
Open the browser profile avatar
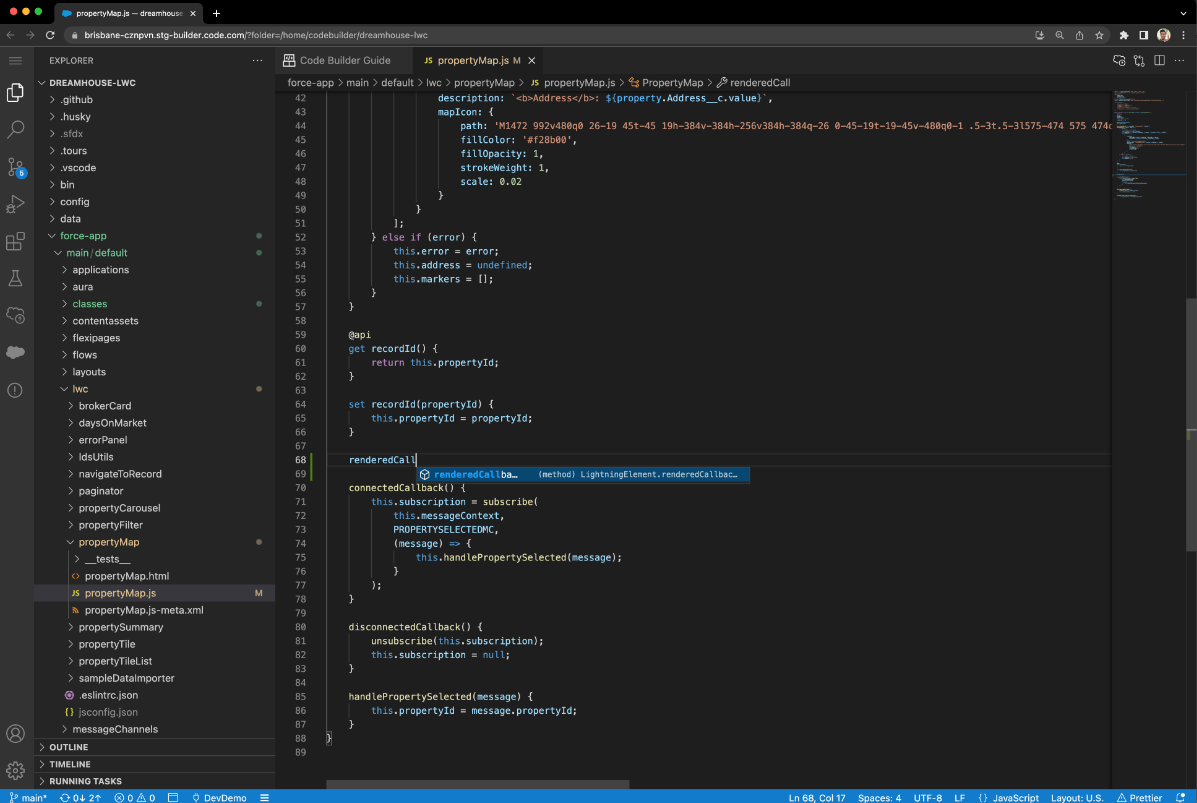click(1163, 35)
